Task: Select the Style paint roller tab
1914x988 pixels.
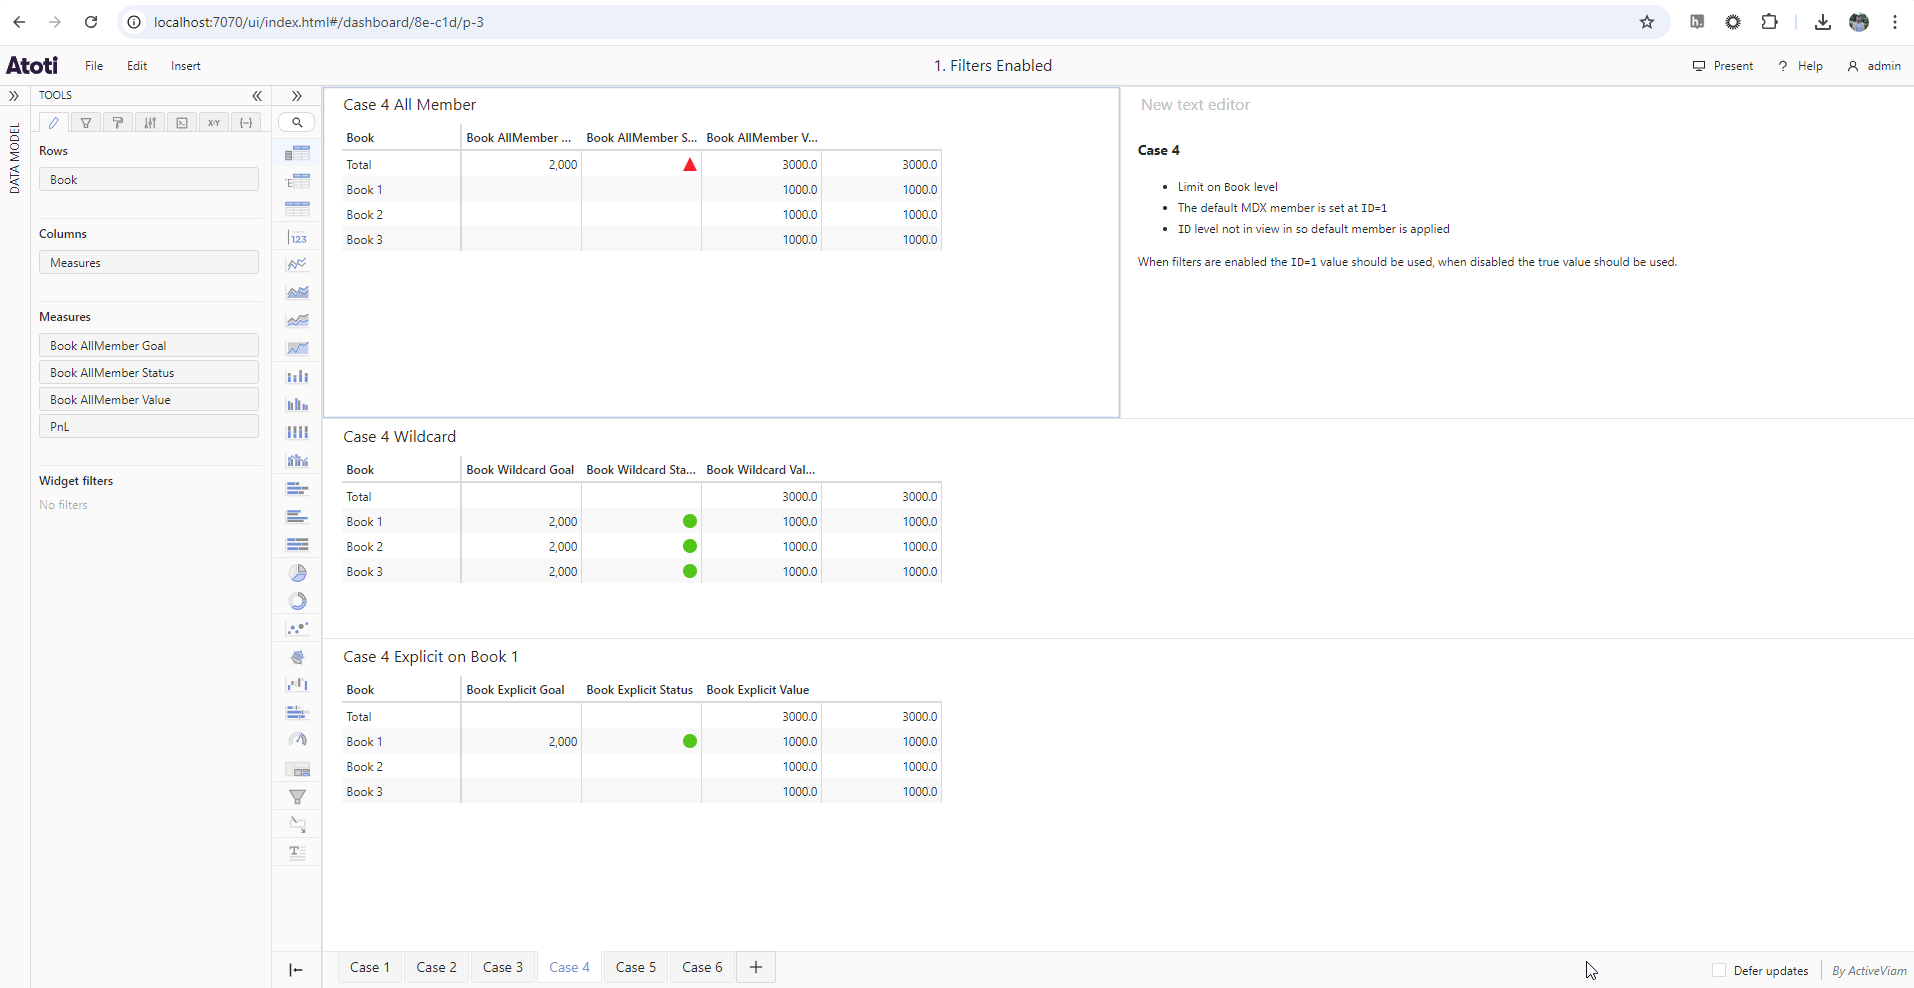Action: 118,123
